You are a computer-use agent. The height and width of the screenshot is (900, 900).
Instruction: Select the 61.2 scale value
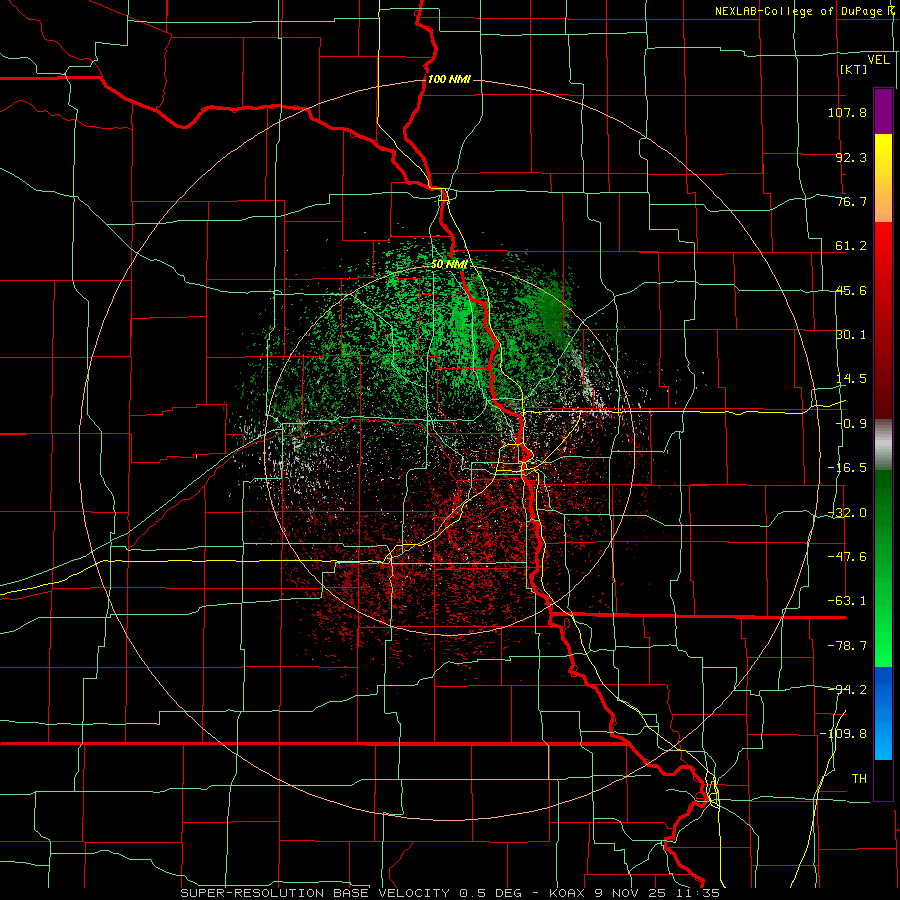(851, 246)
